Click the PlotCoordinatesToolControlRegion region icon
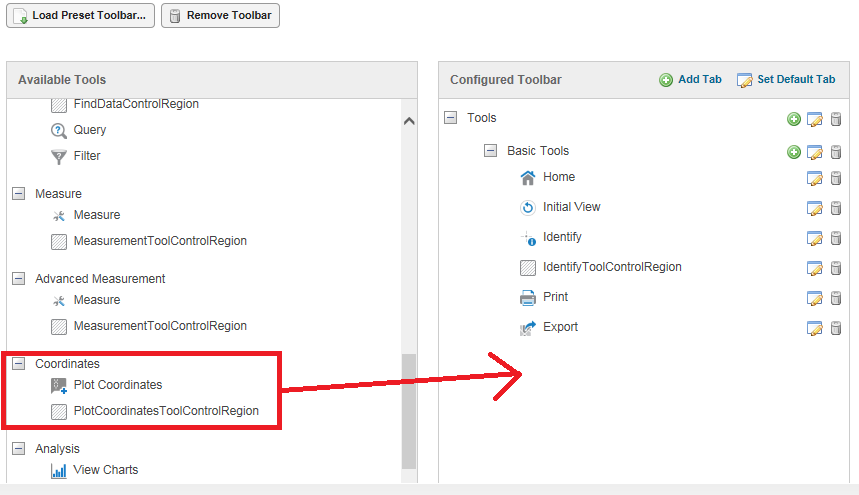Screen dimensions: 859x495 59,411
